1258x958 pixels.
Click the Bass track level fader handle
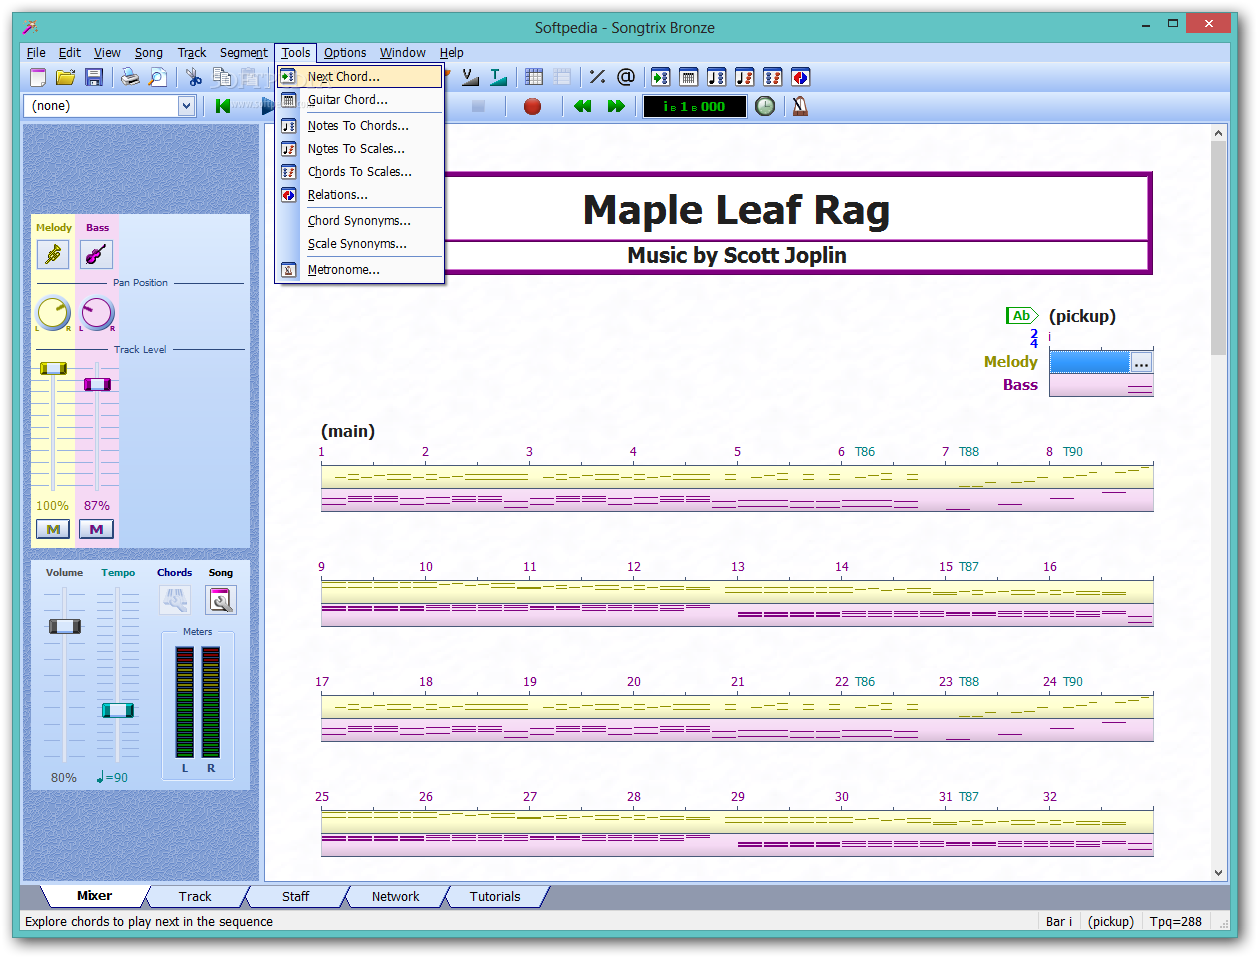[97, 384]
